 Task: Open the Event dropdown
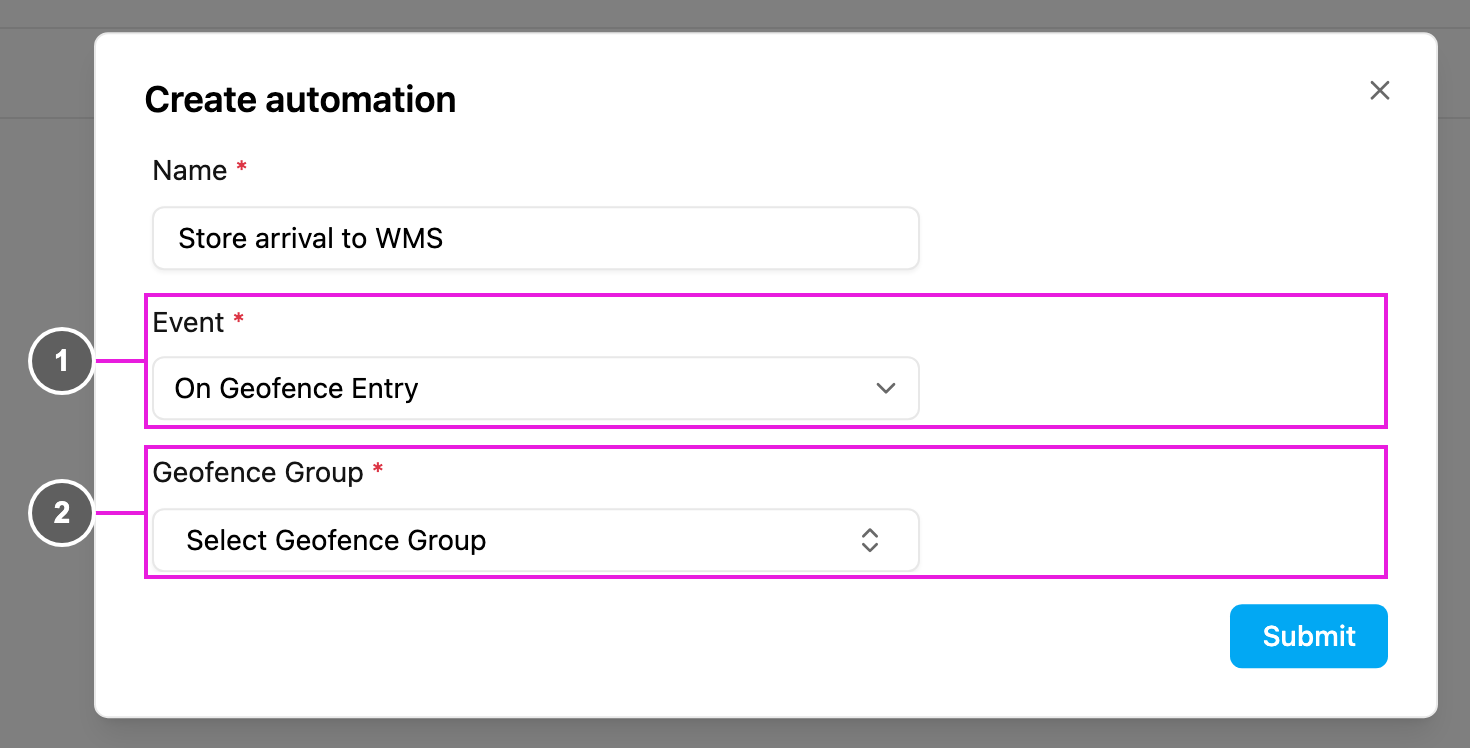click(x=536, y=388)
